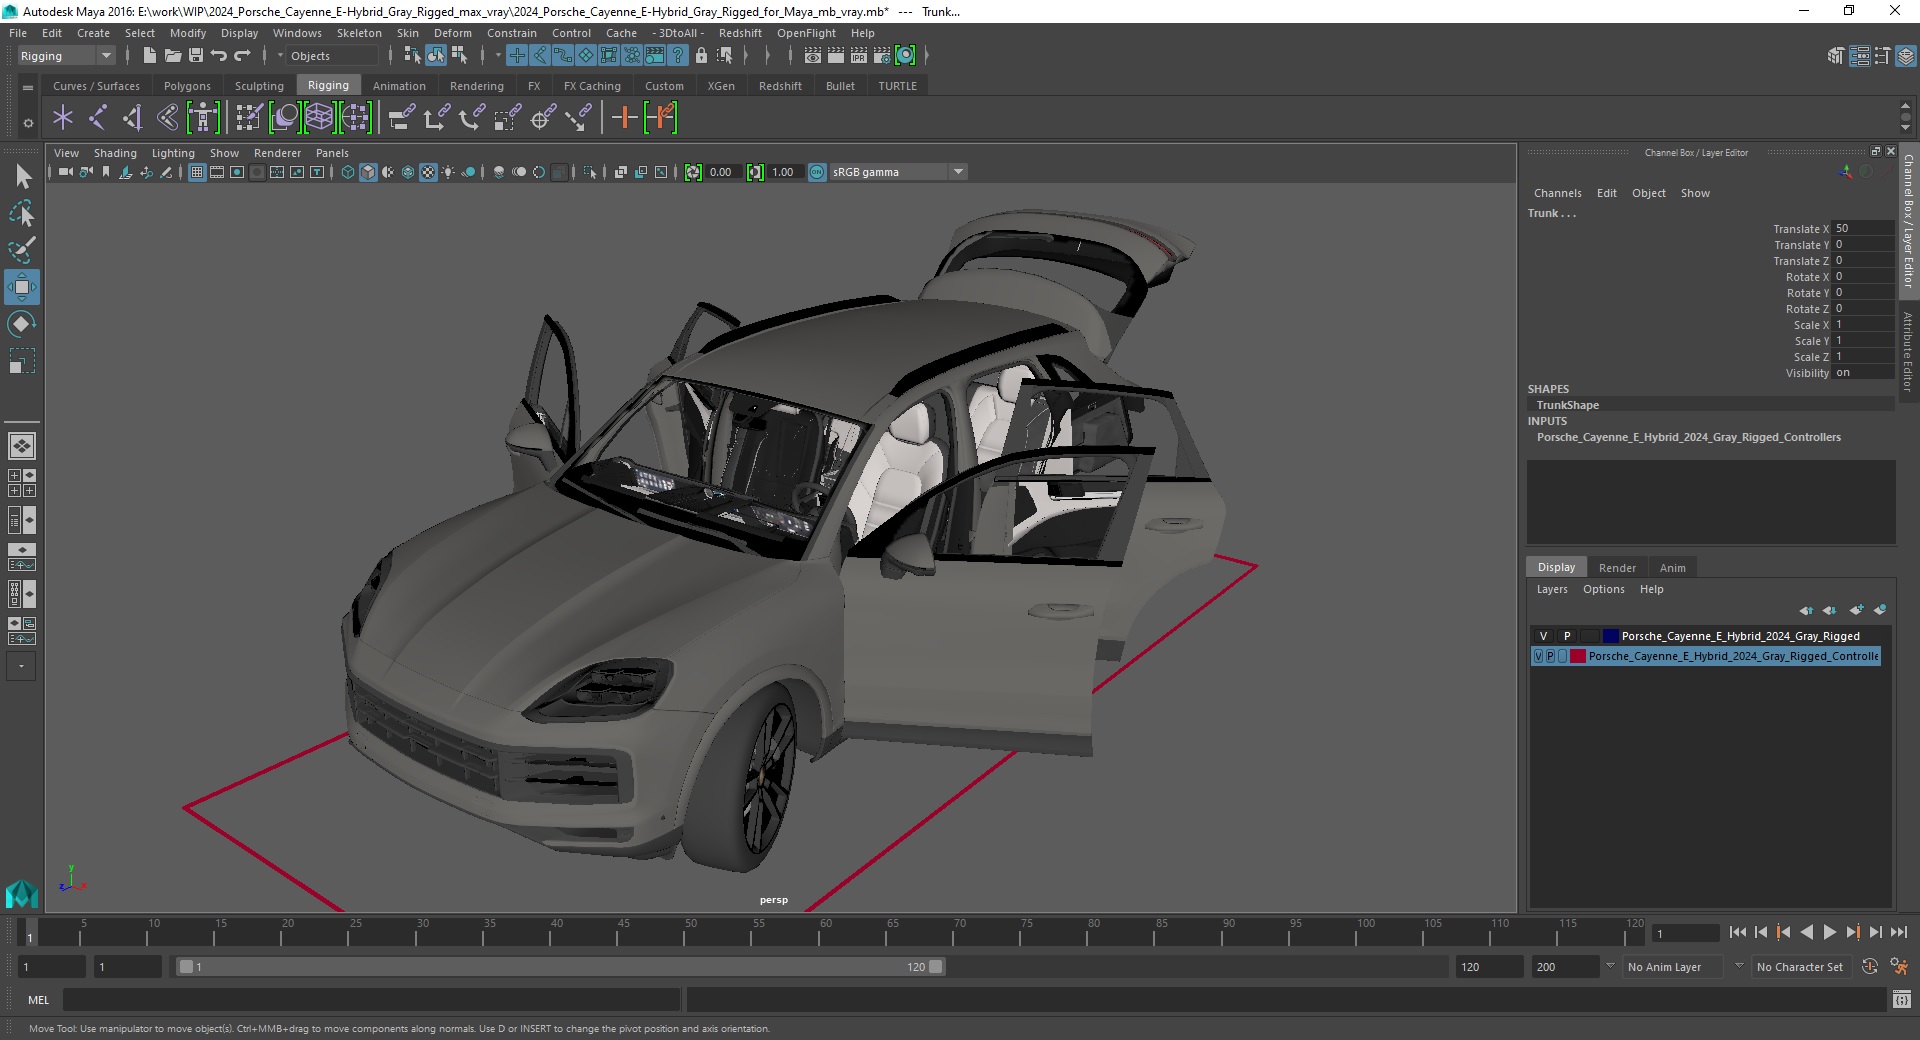Open the Deform menu
Screen dimensions: 1920x1040
pos(453,33)
